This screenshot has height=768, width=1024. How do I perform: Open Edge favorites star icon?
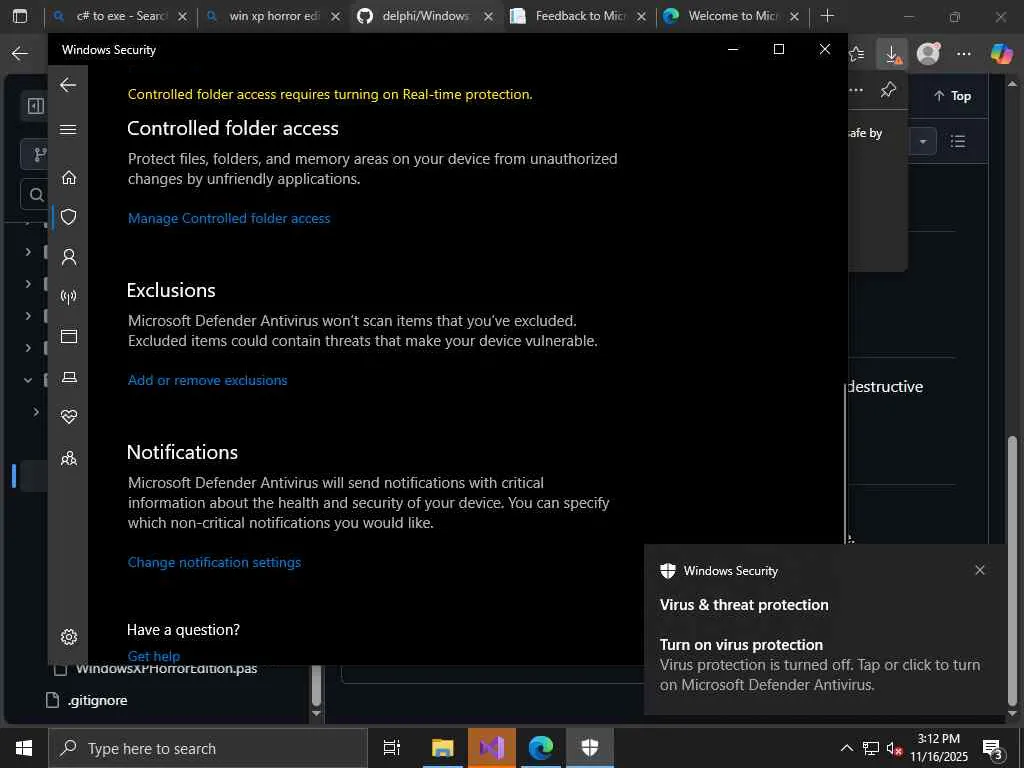[x=857, y=54]
